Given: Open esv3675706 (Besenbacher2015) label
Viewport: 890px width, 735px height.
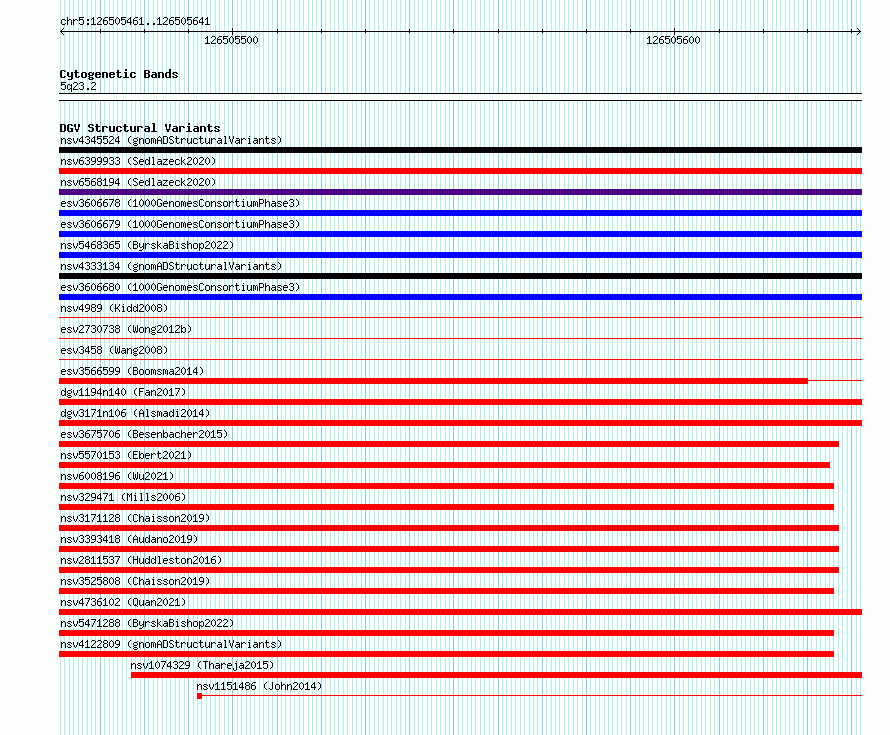Looking at the screenshot, I should pyautogui.click(x=144, y=434).
